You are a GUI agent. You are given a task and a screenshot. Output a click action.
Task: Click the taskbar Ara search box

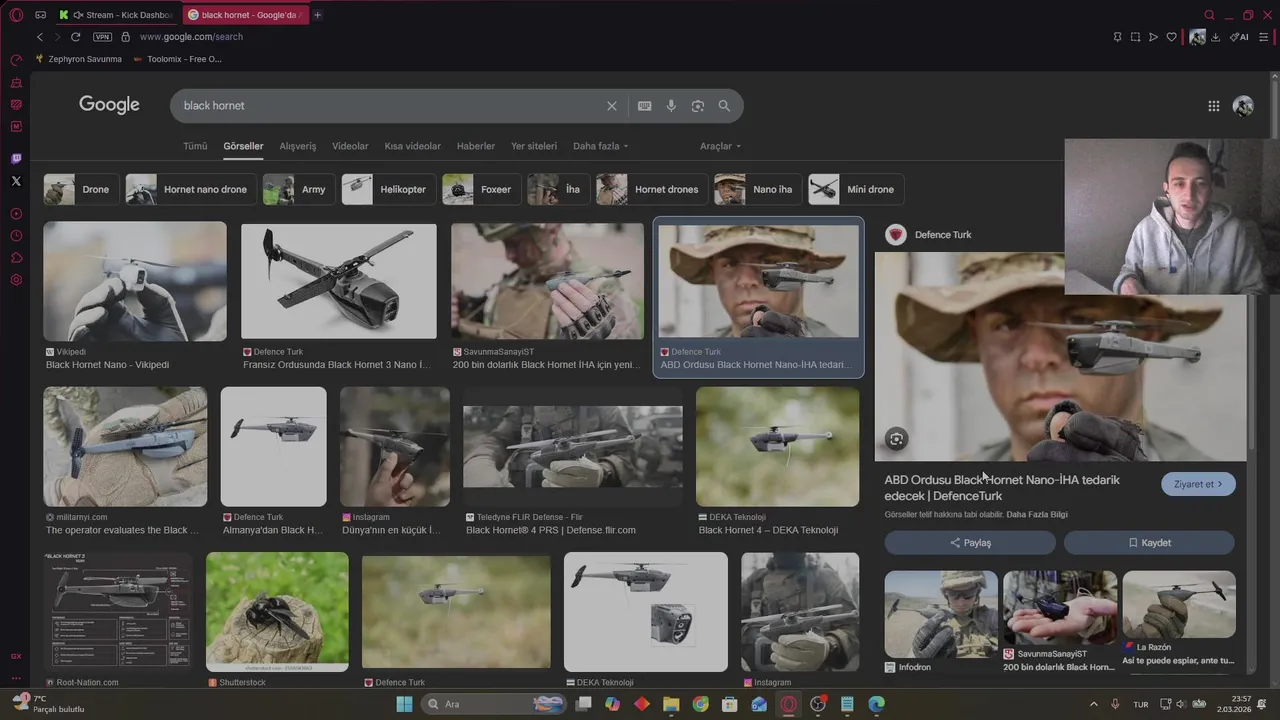pyautogui.click(x=495, y=704)
